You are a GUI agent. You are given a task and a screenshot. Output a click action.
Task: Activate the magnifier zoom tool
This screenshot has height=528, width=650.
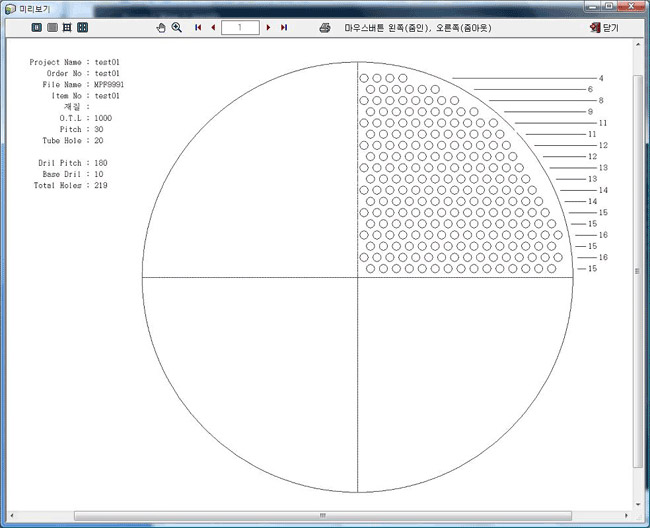[177, 27]
